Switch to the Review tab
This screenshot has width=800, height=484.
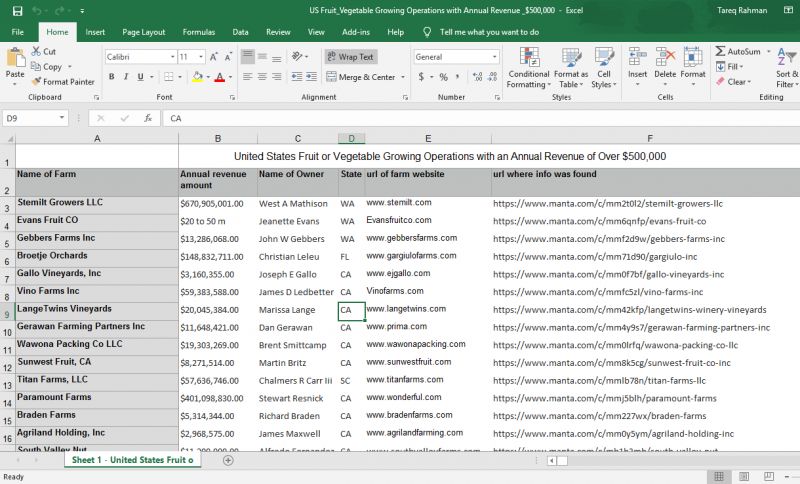pos(278,32)
